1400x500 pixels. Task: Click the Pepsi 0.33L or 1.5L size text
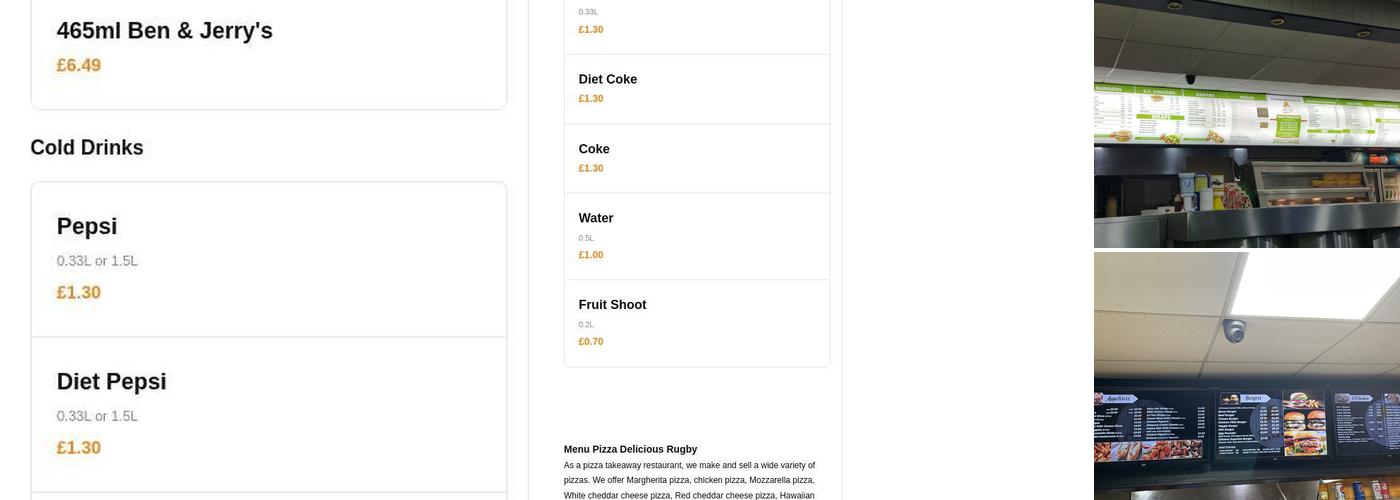[97, 261]
